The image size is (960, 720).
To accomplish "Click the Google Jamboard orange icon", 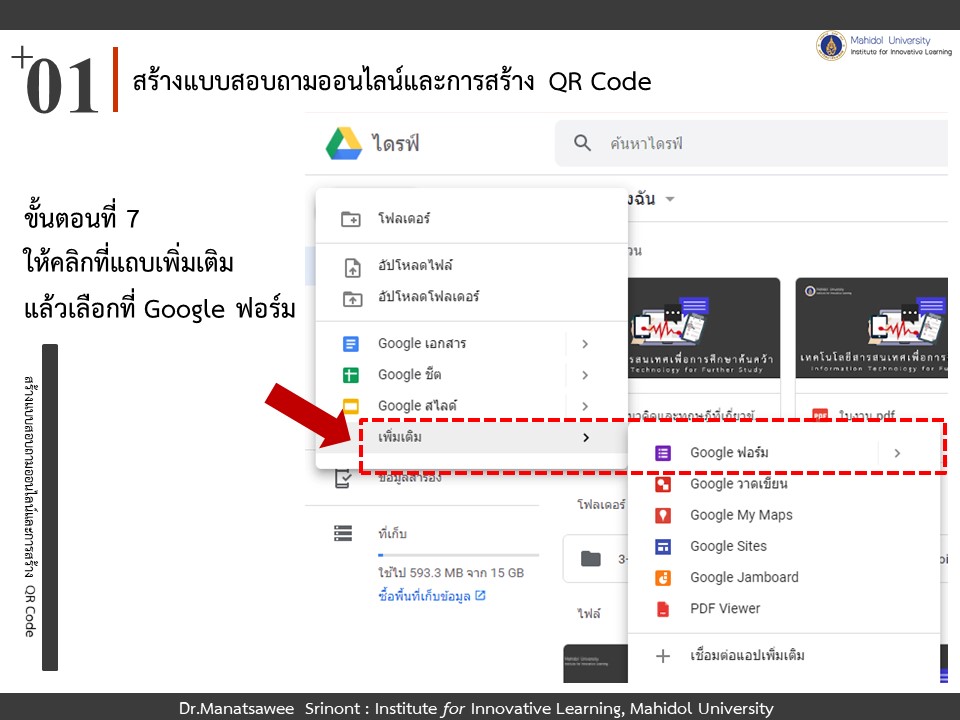I will (x=662, y=577).
